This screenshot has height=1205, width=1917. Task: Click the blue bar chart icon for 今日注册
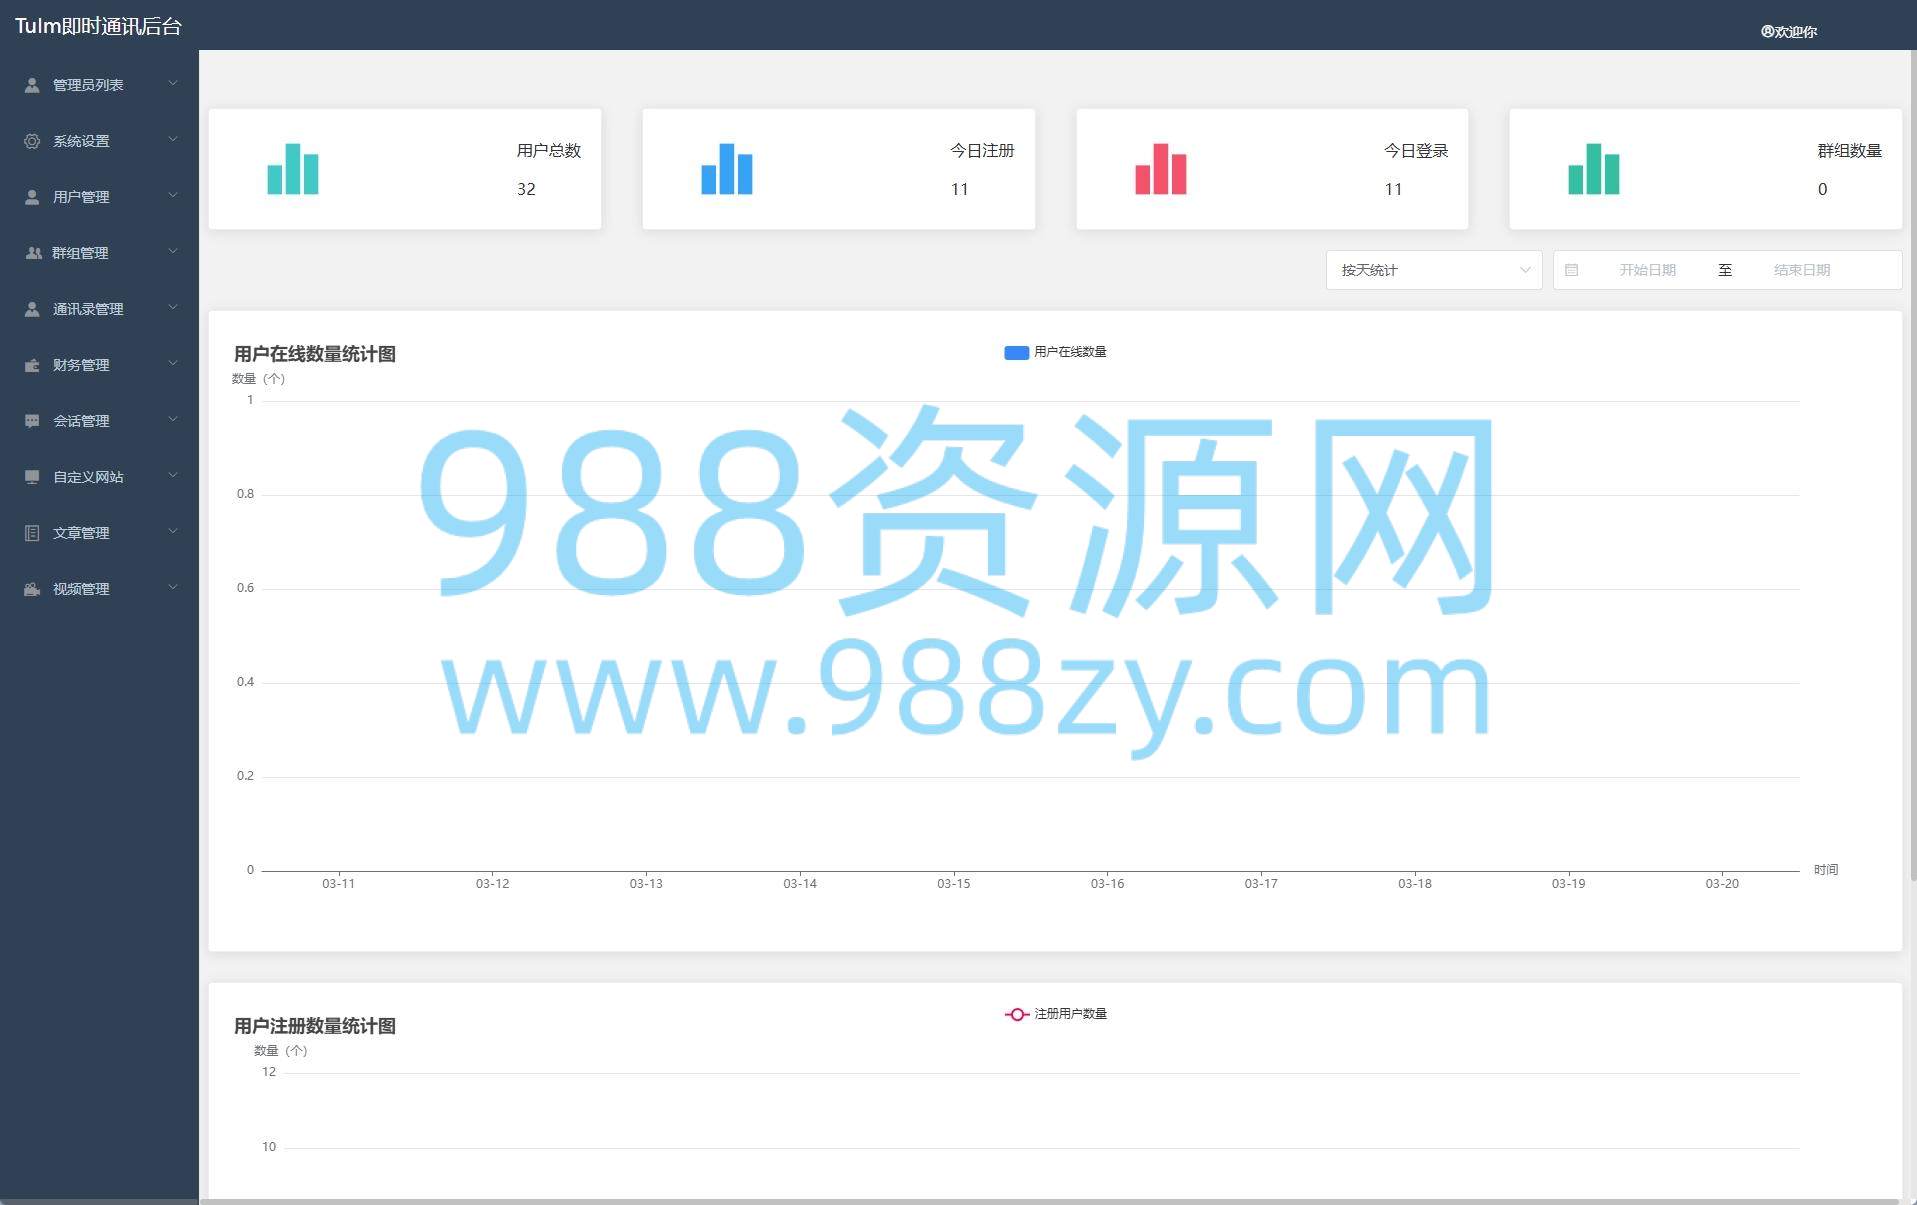point(727,169)
